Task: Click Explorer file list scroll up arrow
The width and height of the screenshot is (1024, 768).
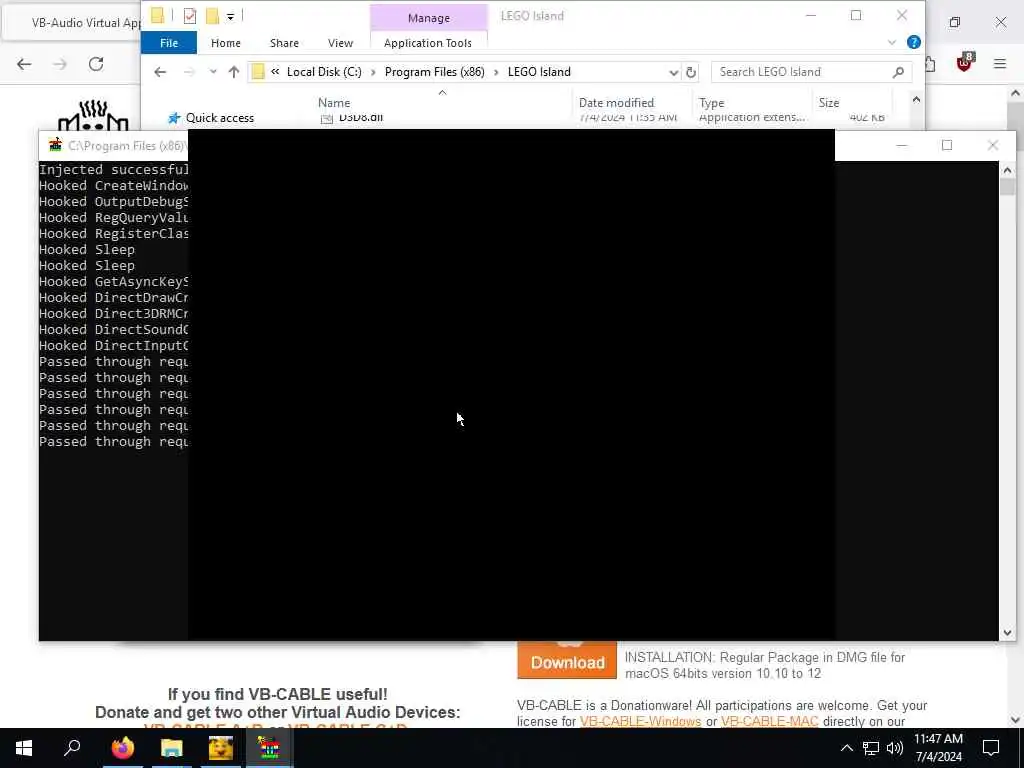Action: tap(916, 100)
